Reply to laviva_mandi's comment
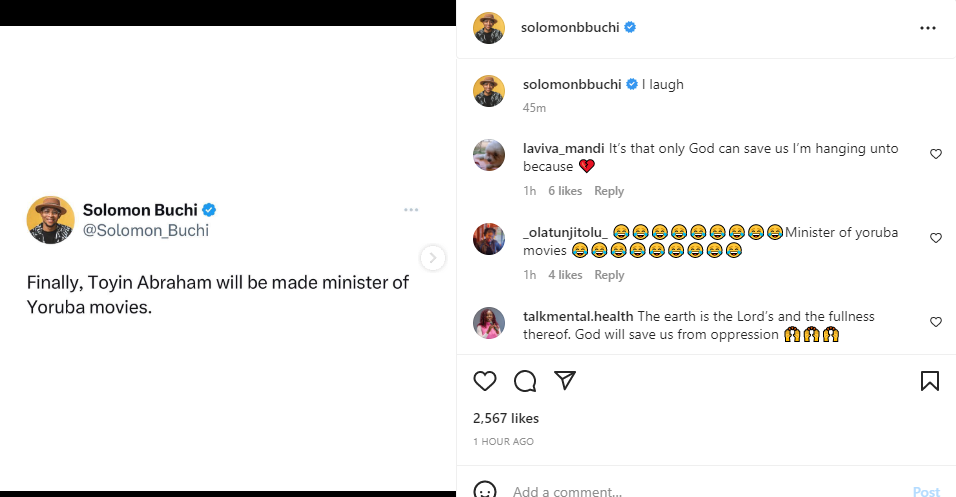This screenshot has width=956, height=497. click(609, 191)
